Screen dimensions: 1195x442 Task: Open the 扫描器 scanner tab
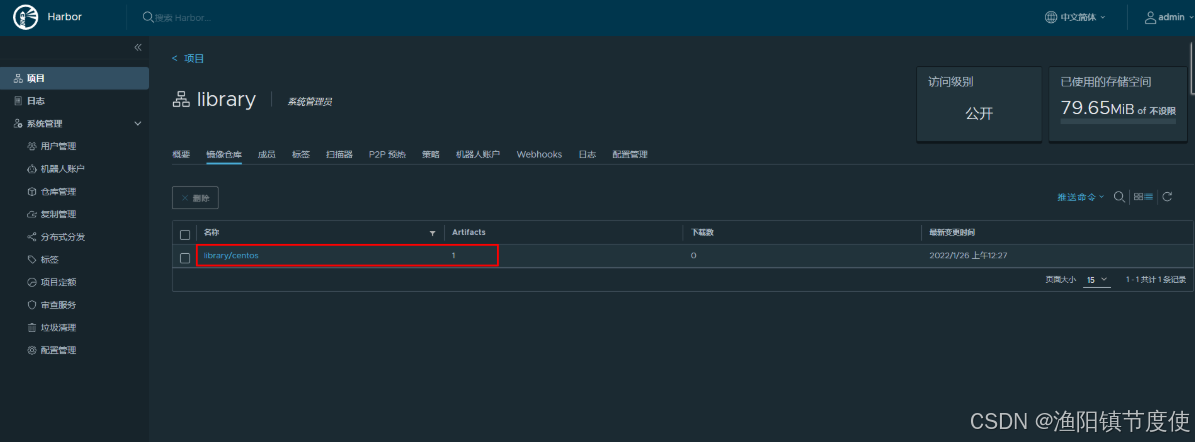click(339, 154)
